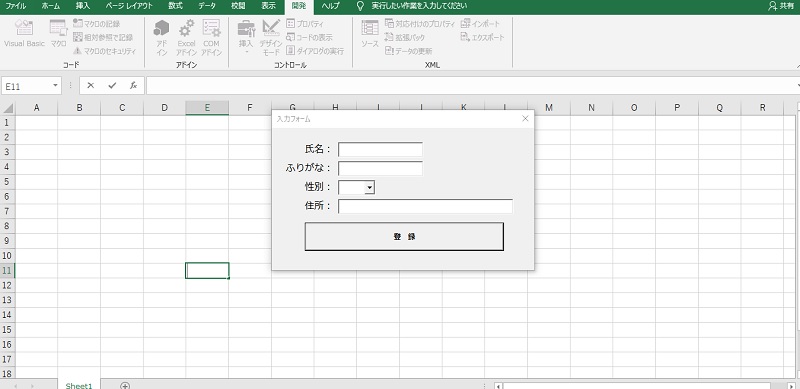The image size is (800, 389).
Task: Click XML エクスポート export
Action: 483,37
